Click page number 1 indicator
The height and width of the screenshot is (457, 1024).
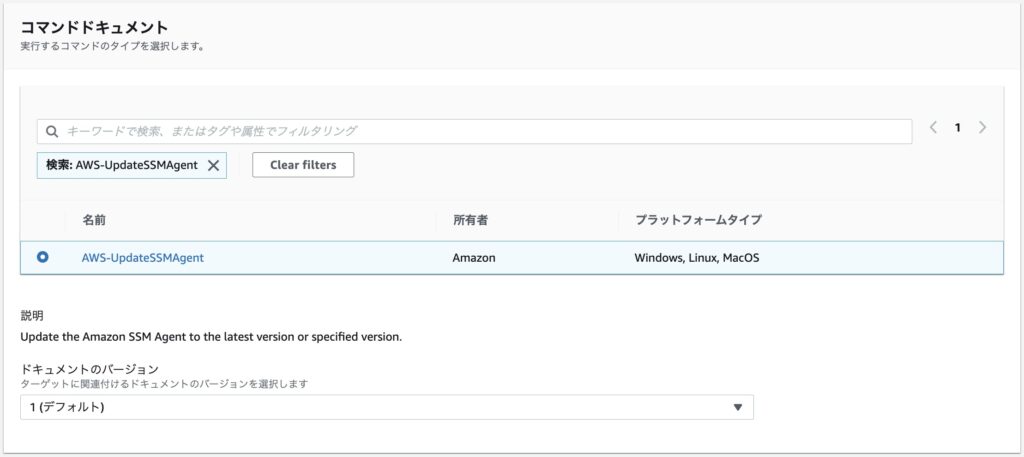point(957,129)
